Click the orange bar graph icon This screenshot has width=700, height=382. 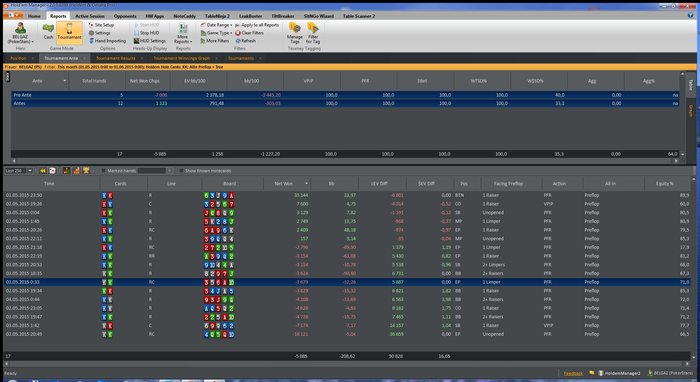click(76, 171)
